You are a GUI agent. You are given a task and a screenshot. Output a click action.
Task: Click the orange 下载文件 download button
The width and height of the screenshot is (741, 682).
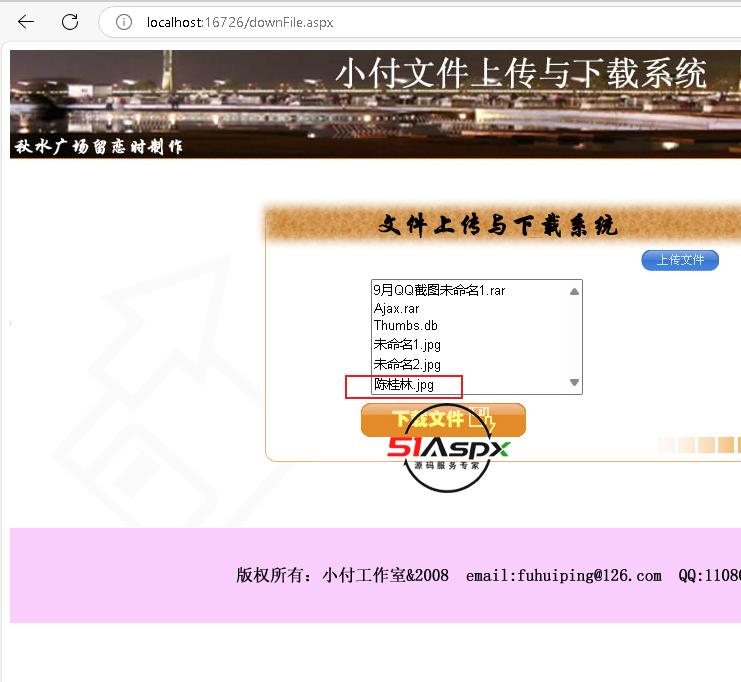point(443,420)
